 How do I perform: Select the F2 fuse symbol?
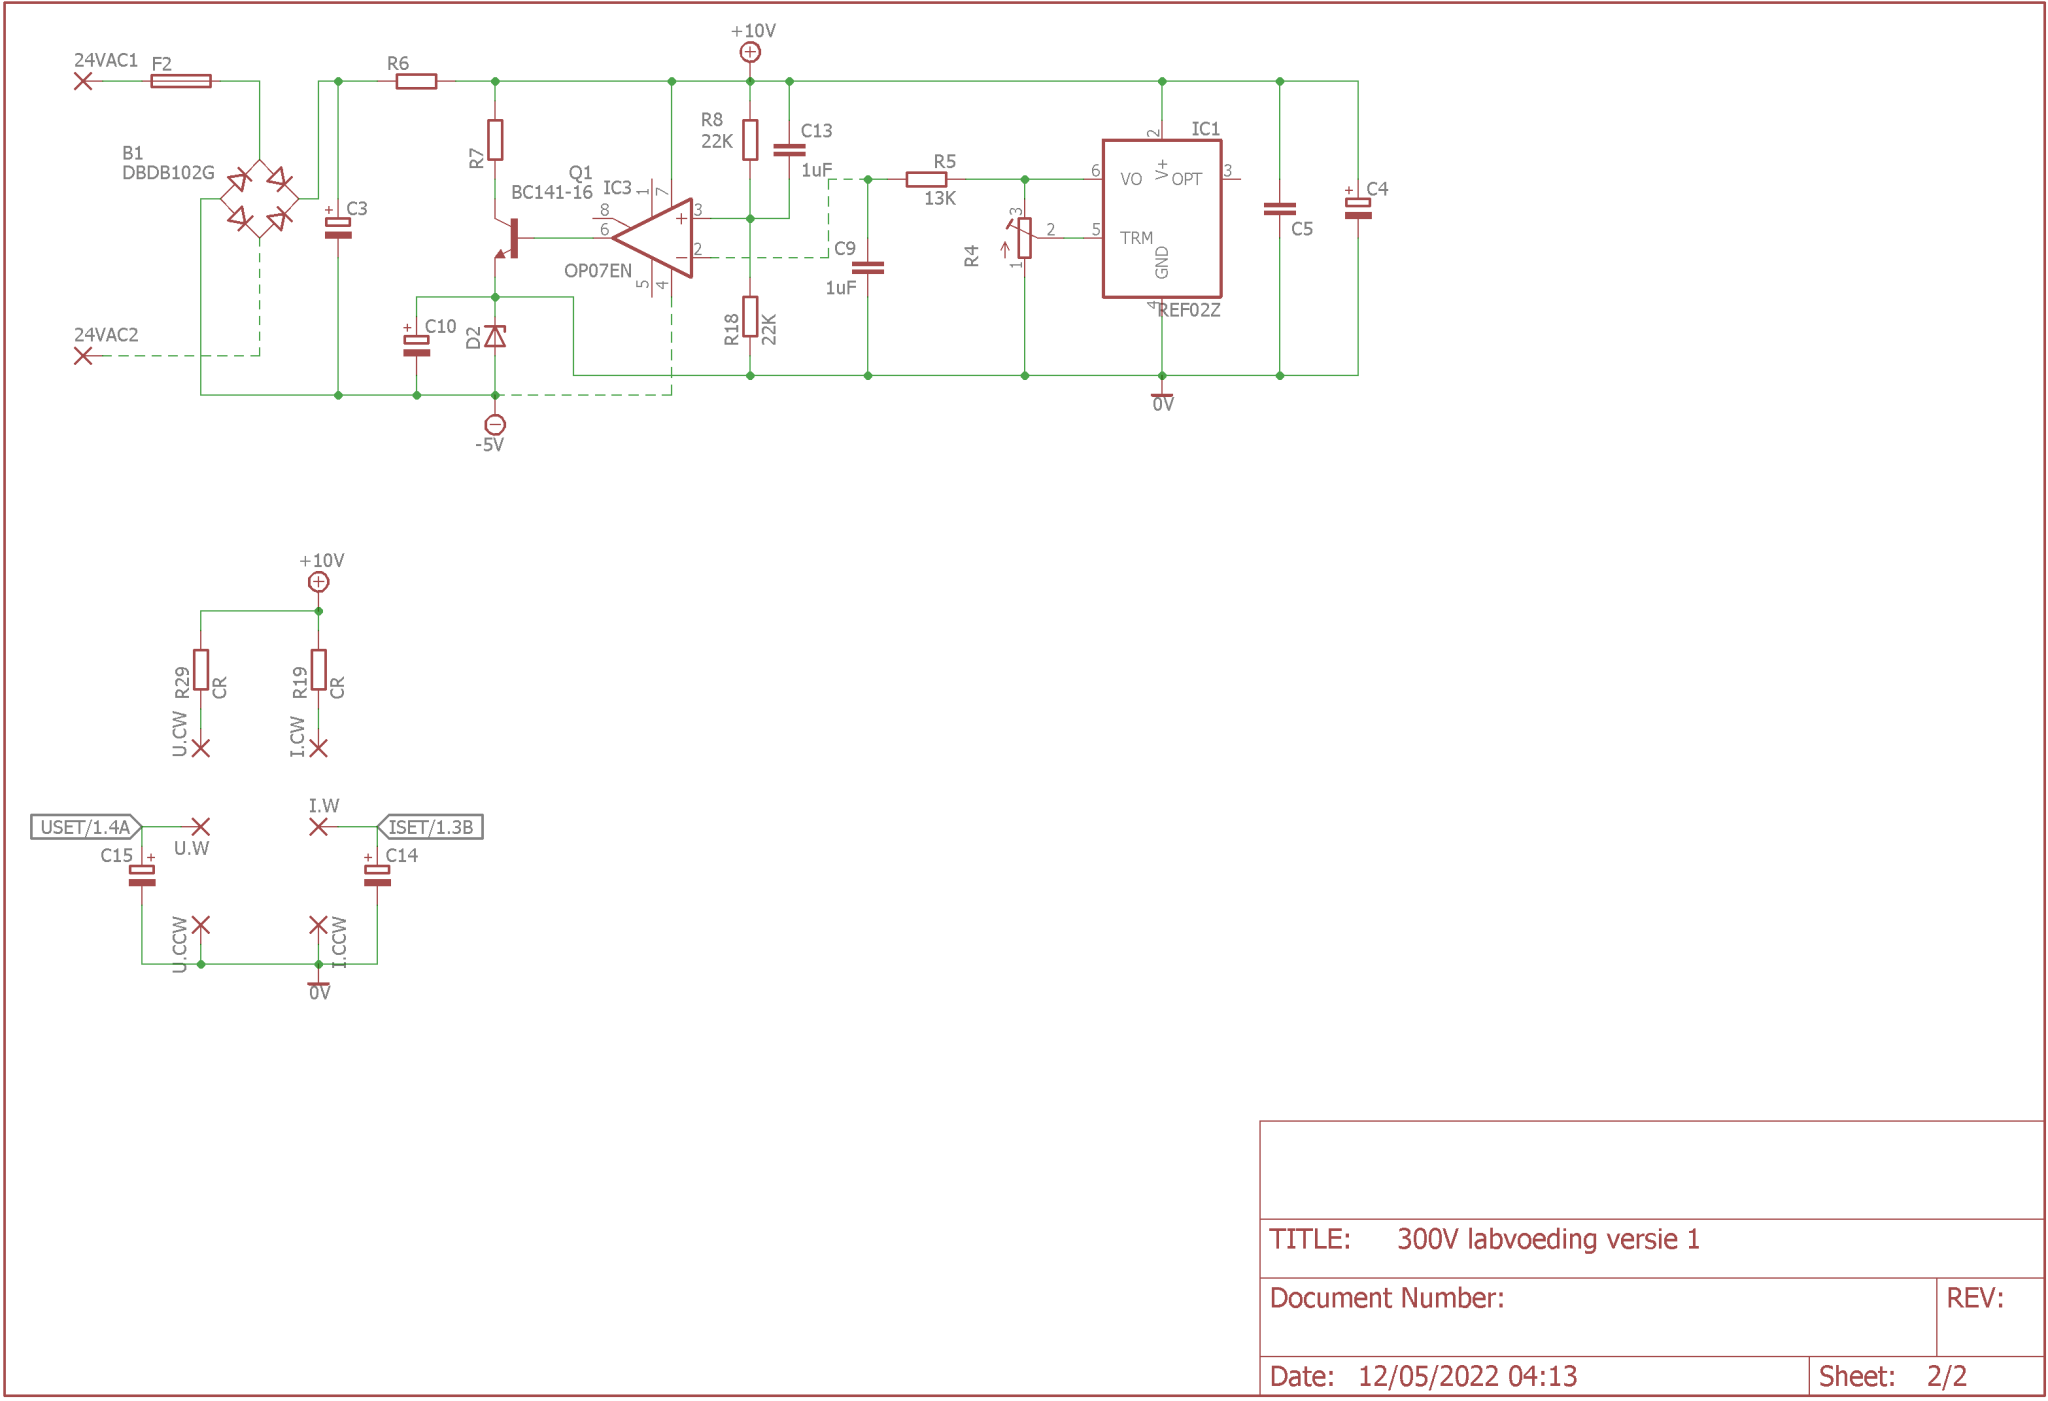pos(181,81)
